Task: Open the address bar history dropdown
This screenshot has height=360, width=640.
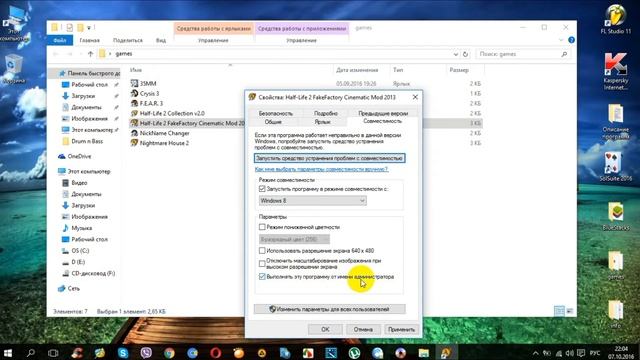Action: coord(456,54)
